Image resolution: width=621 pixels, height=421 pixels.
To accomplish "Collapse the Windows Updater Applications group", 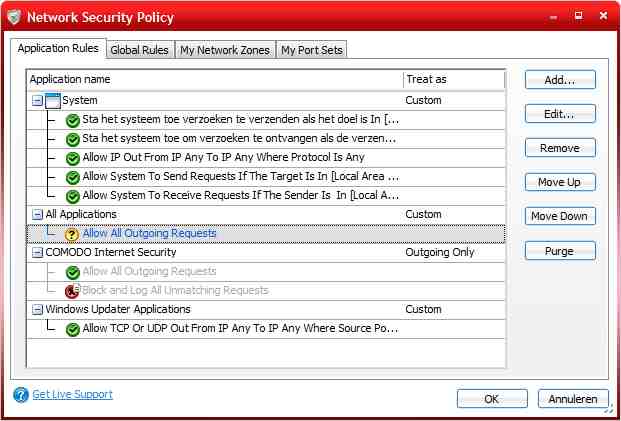I will 37,310.
